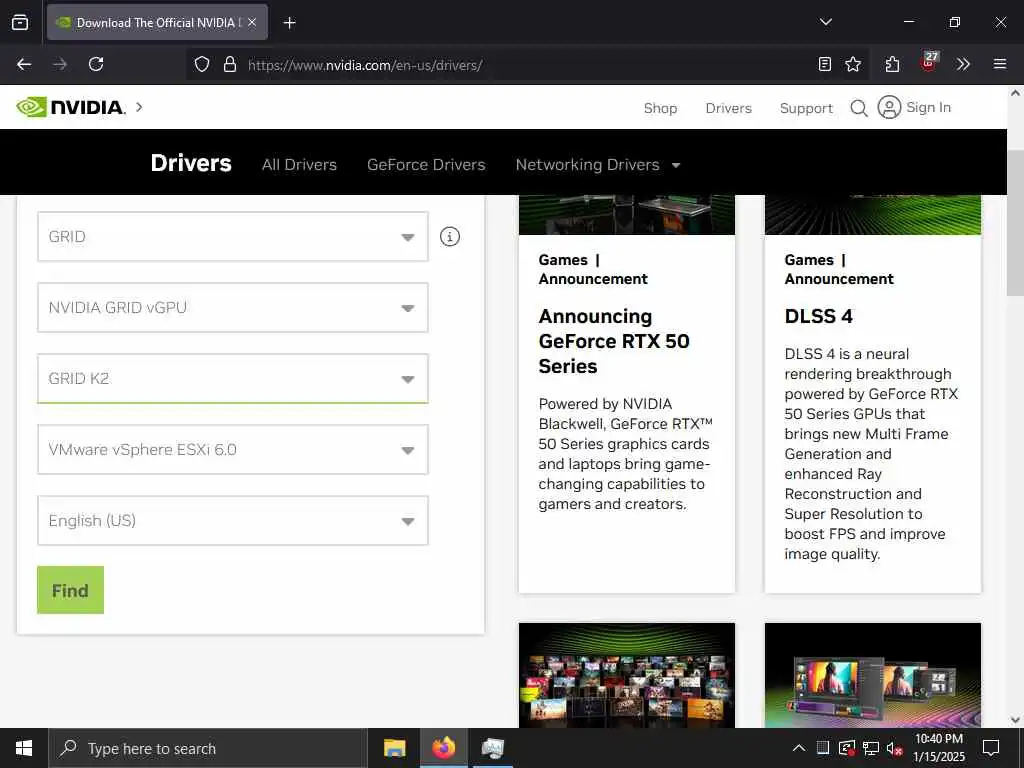Click the muted volume tray icon
Screen dimensions: 1024x768
pos(894,748)
